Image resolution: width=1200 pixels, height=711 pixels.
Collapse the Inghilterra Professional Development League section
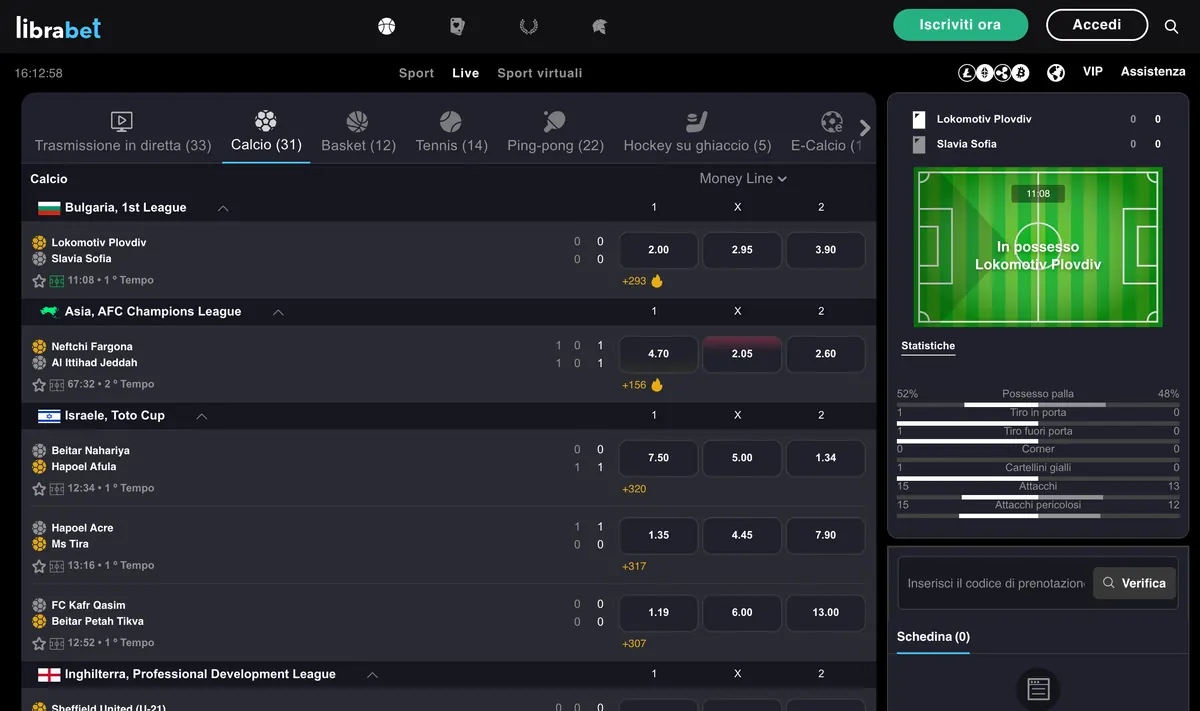[x=372, y=675]
